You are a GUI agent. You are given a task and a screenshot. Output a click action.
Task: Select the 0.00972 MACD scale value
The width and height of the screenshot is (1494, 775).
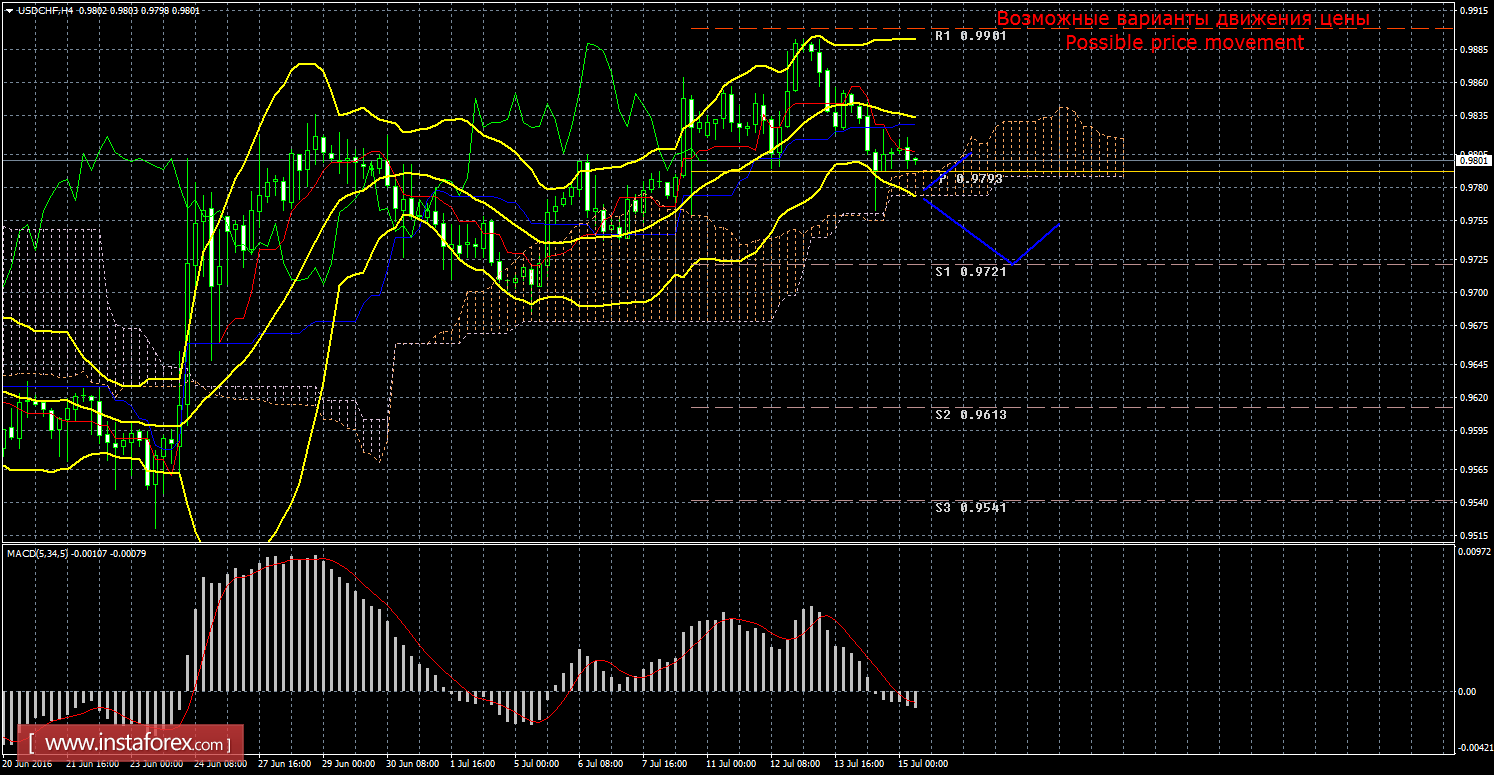(1472, 552)
